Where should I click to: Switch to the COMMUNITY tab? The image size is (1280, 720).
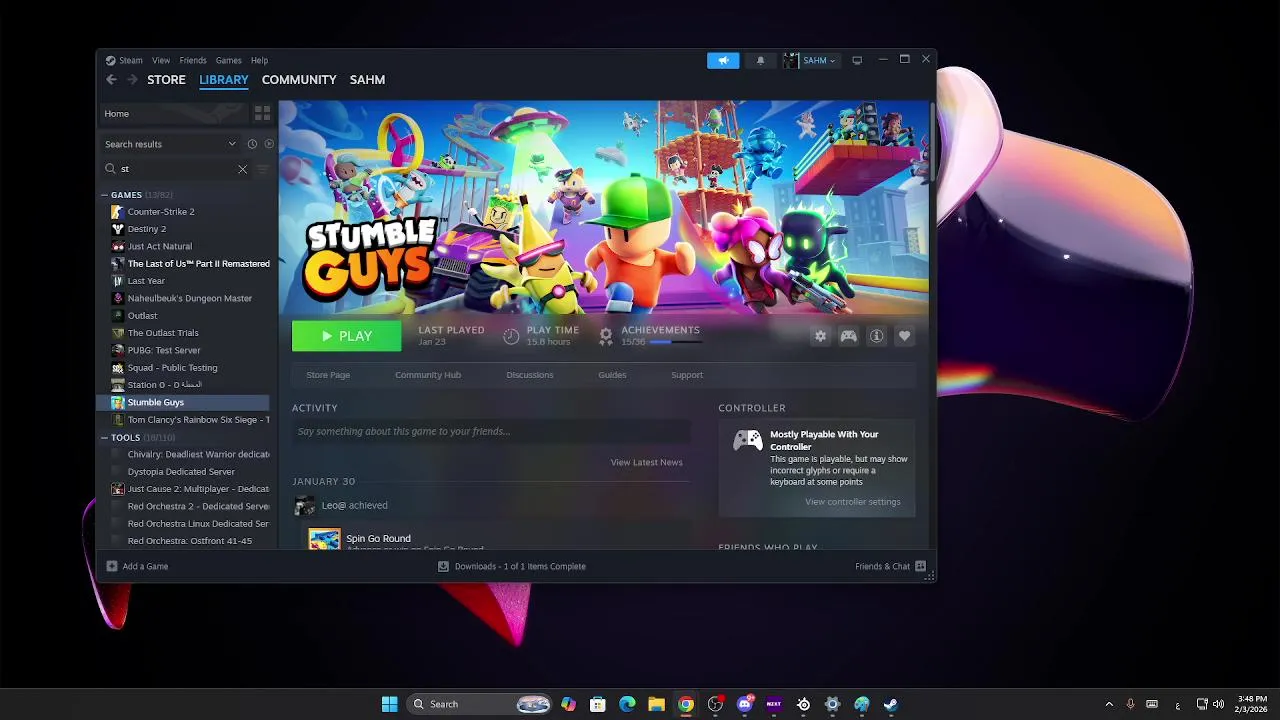tap(299, 80)
